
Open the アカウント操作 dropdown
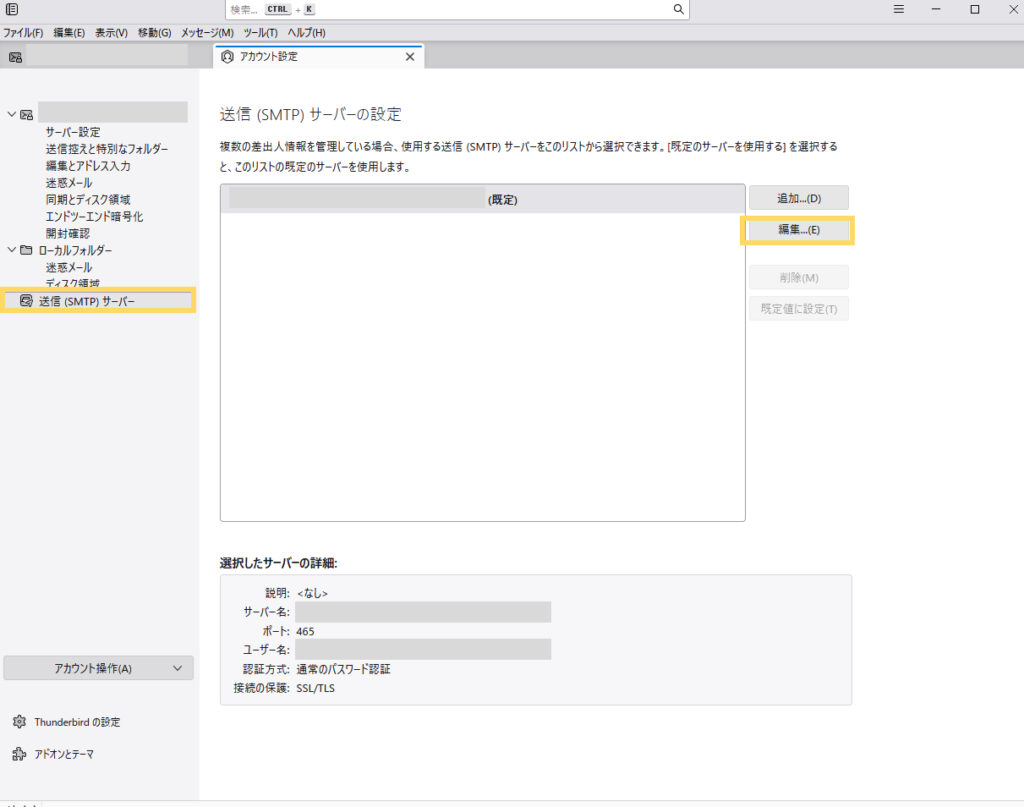pos(98,668)
